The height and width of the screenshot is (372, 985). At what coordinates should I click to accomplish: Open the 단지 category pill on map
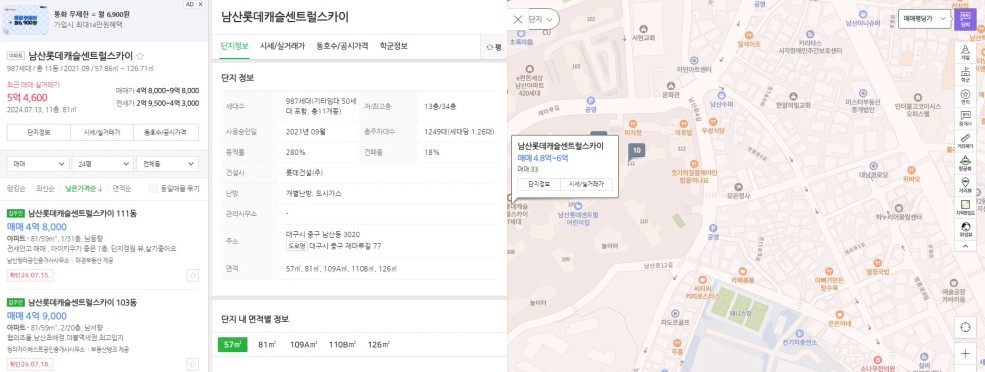click(542, 19)
